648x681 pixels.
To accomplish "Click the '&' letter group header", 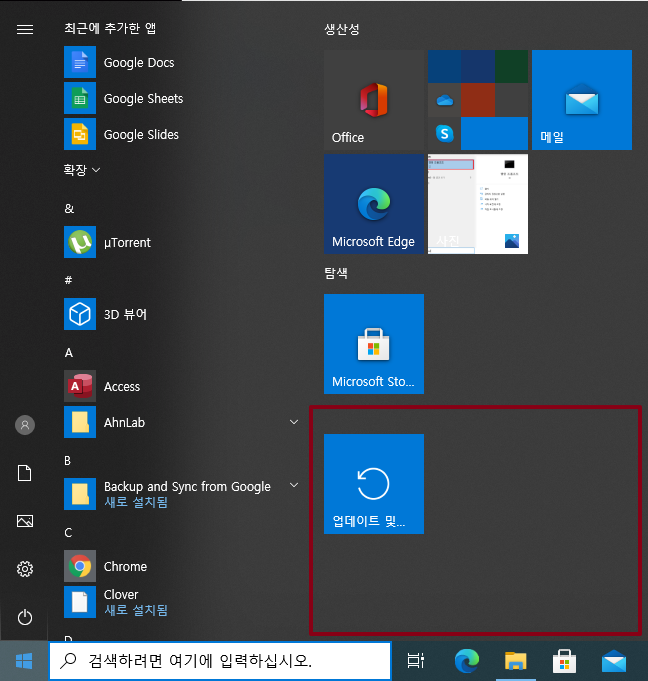I will point(69,208).
